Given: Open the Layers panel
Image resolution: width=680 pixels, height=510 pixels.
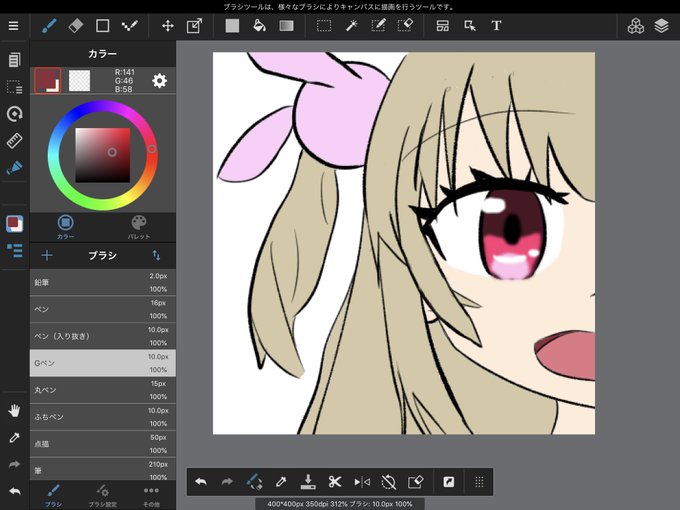Looking at the screenshot, I should tap(661, 26).
